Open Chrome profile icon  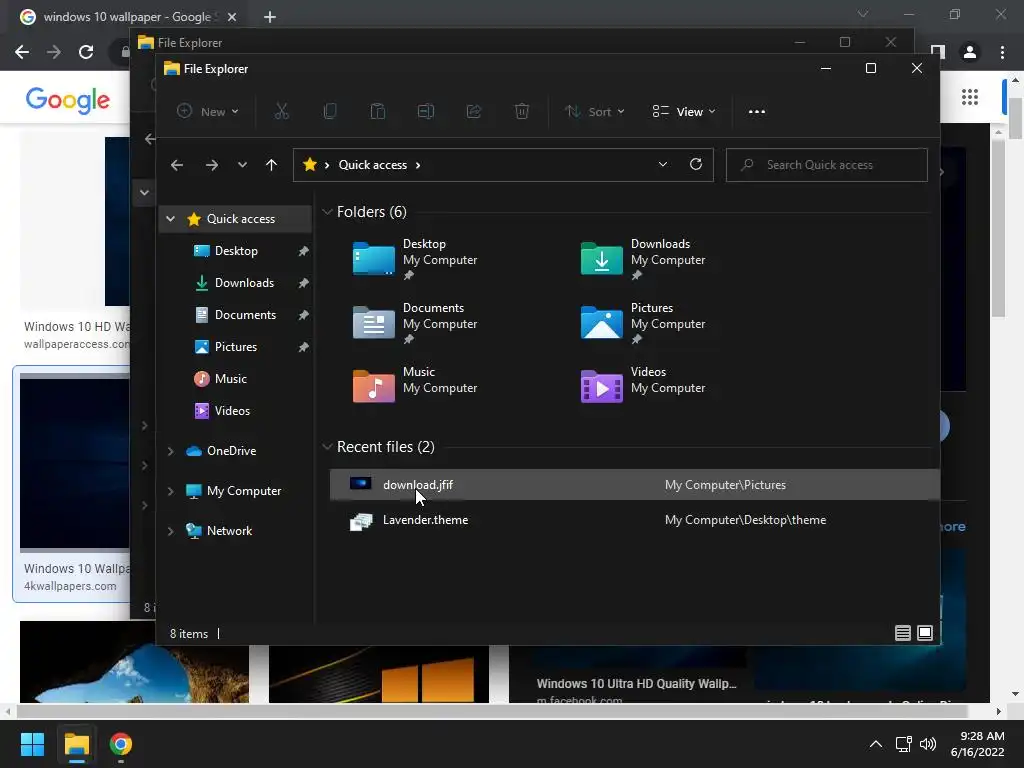click(970, 52)
